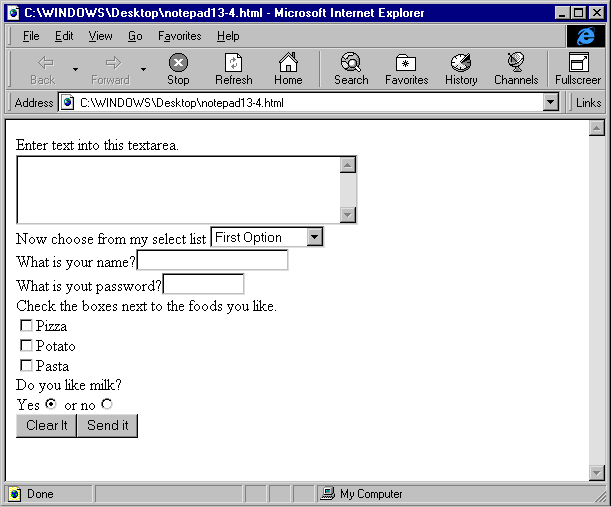Open the Favorites toolbar icon
The image size is (611, 507).
pos(406,62)
